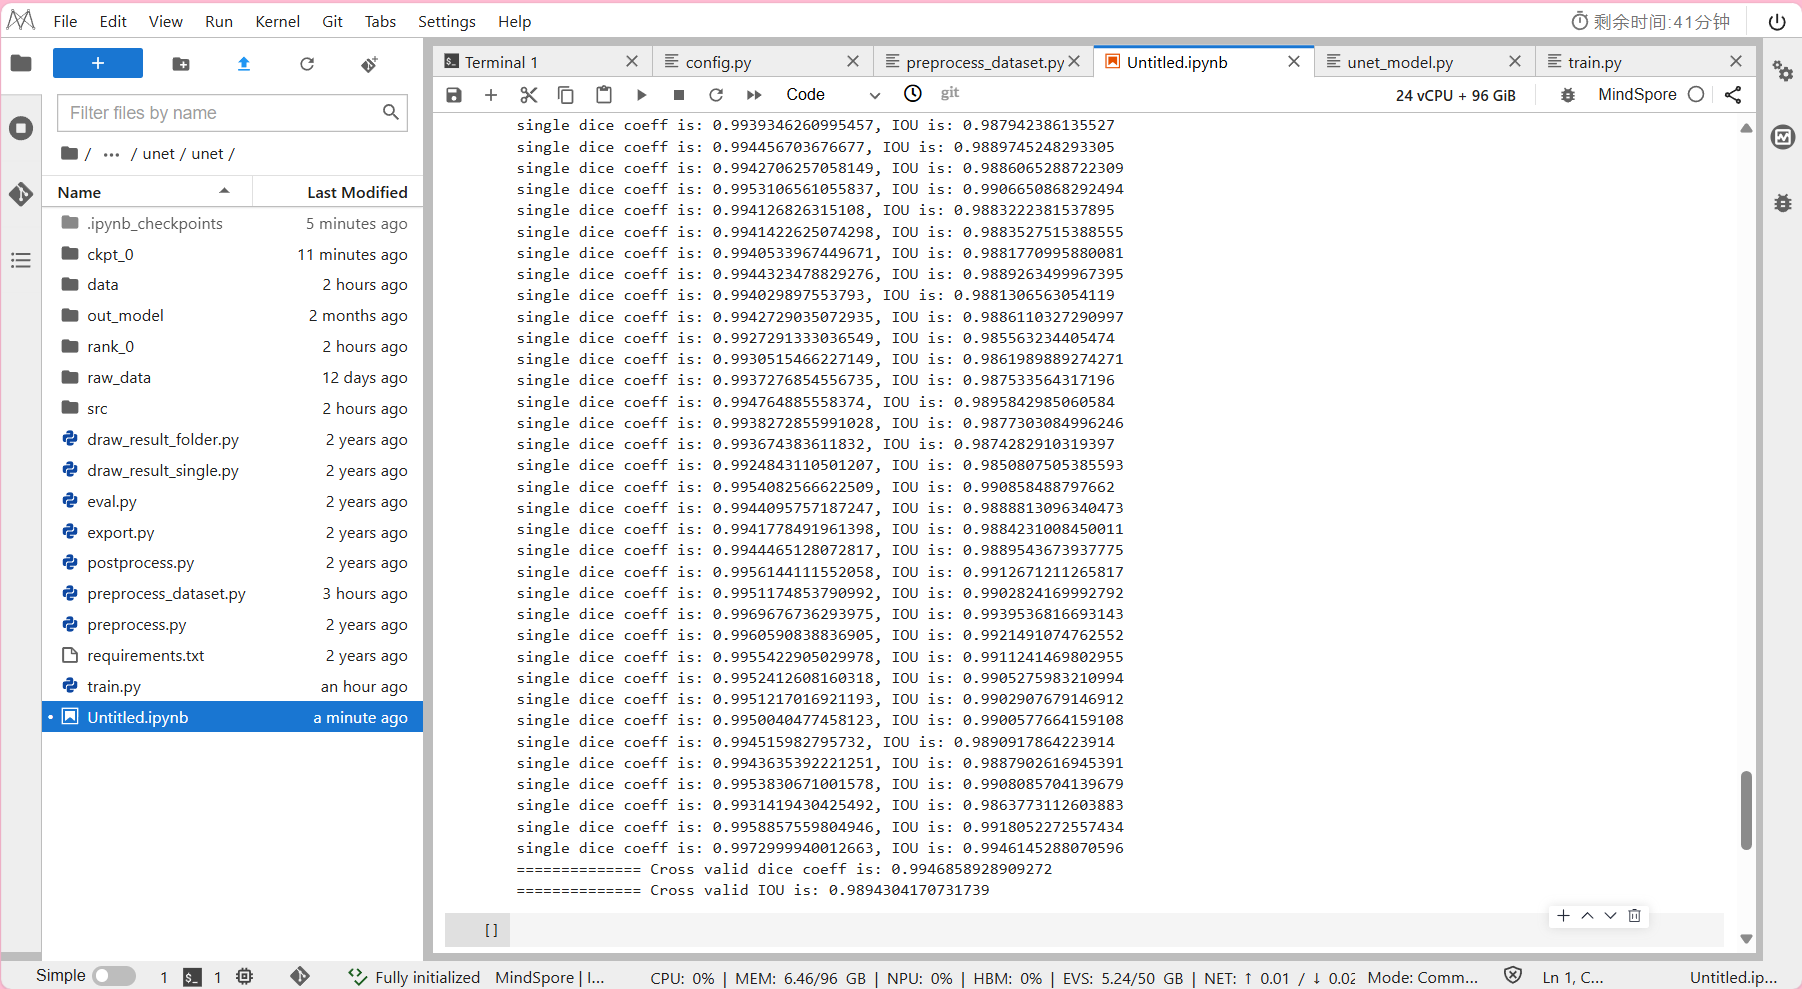Click the Git diamond icon in status bar

tap(300, 976)
